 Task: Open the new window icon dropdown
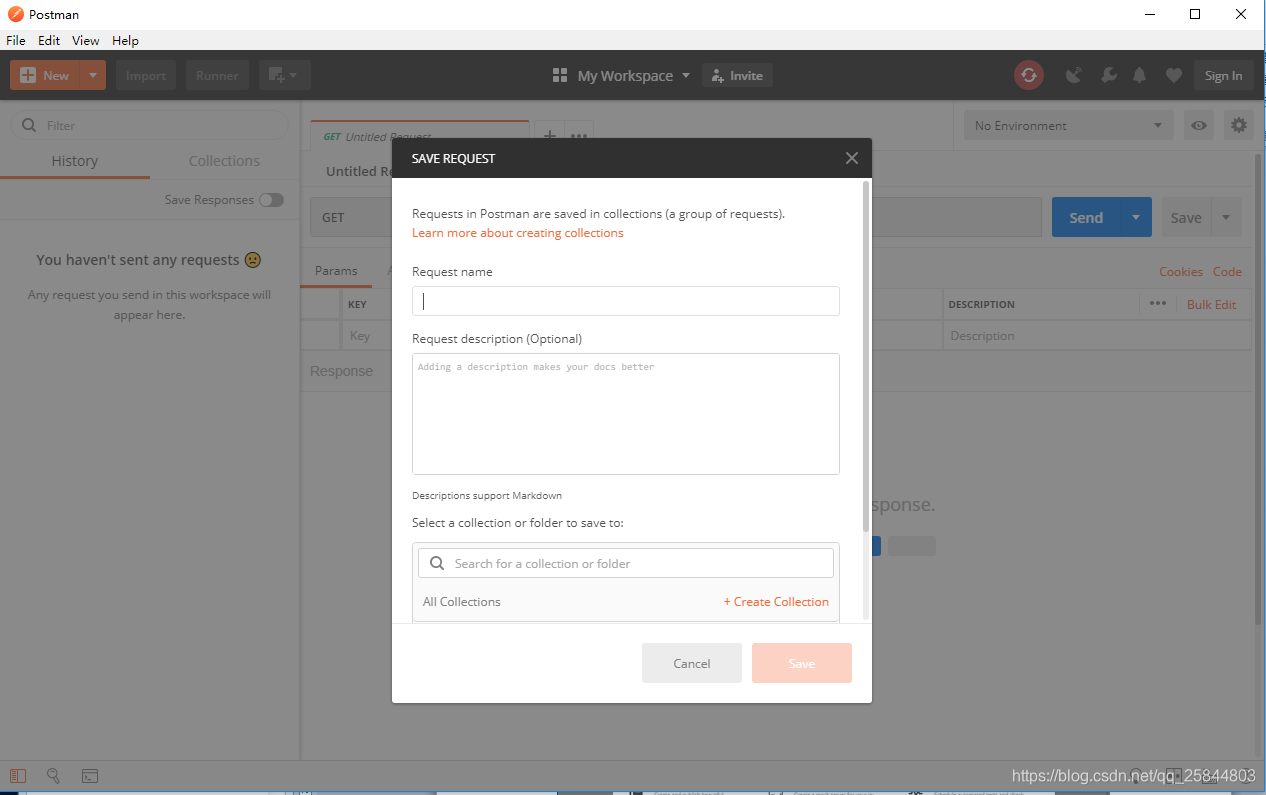284,75
